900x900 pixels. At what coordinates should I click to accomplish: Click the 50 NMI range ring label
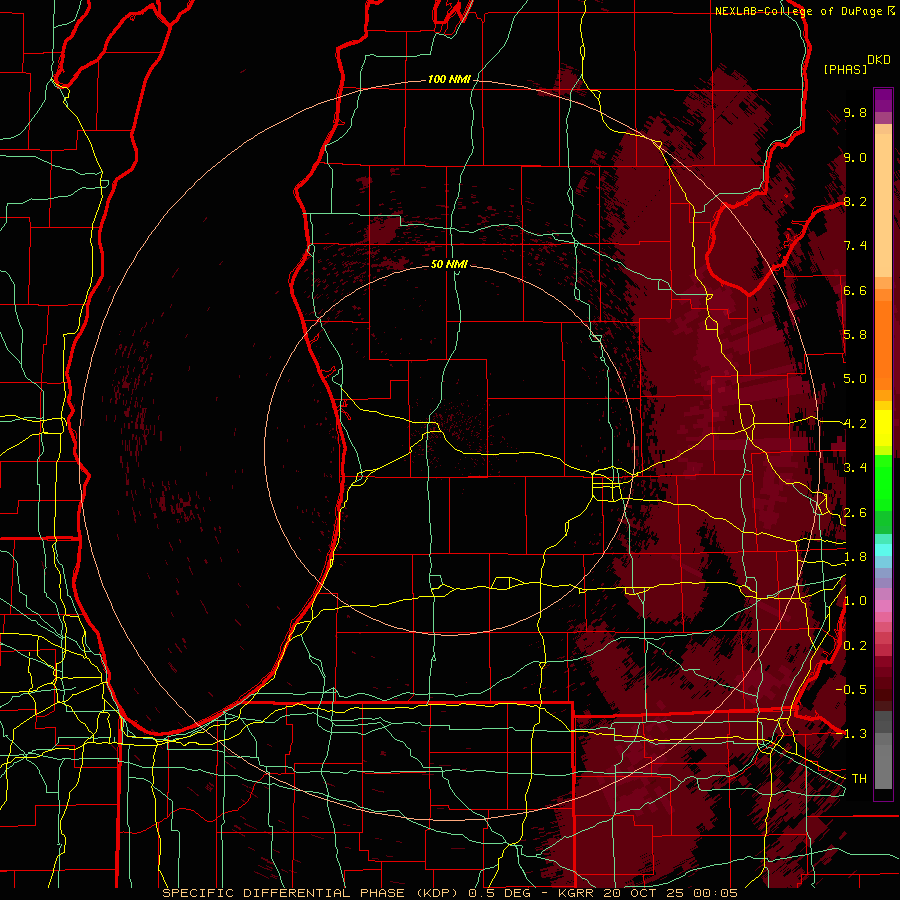[449, 264]
